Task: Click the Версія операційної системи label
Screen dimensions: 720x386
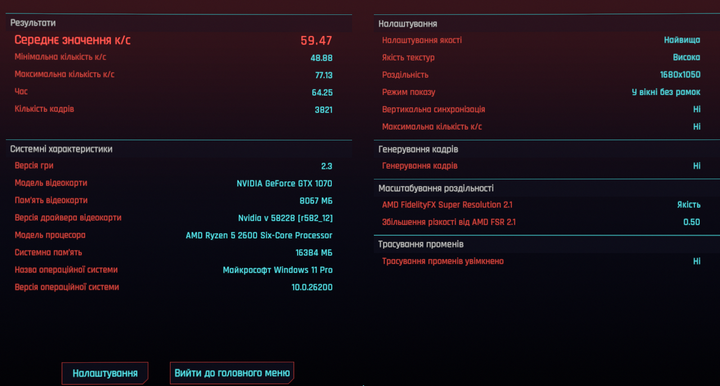Action: (67, 287)
